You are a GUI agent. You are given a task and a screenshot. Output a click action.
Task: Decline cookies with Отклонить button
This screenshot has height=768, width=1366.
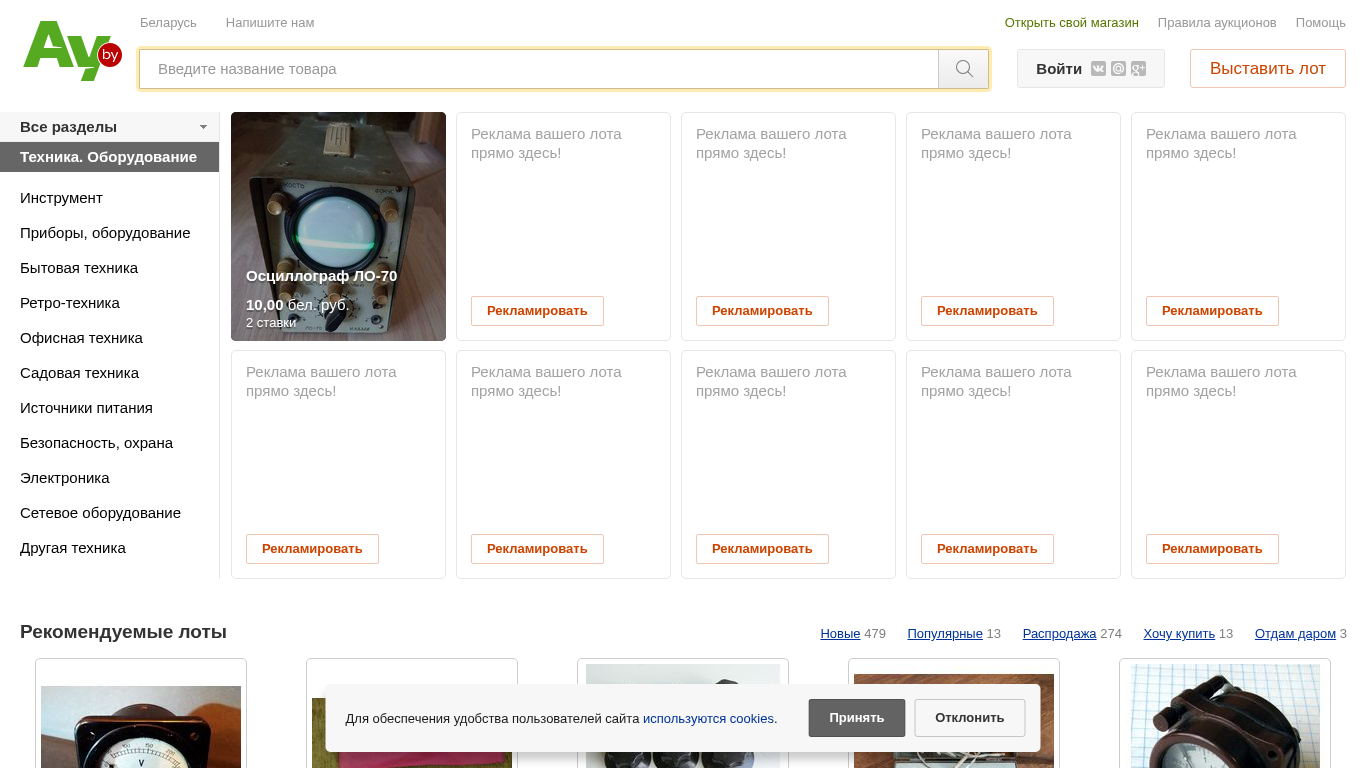[x=970, y=718]
